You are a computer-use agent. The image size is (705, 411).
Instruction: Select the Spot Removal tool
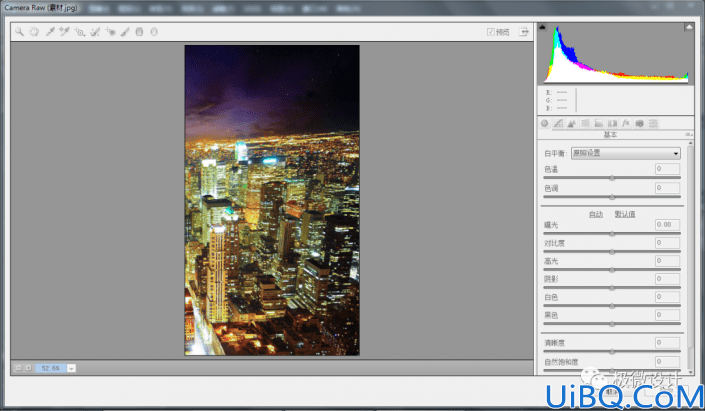click(x=95, y=31)
